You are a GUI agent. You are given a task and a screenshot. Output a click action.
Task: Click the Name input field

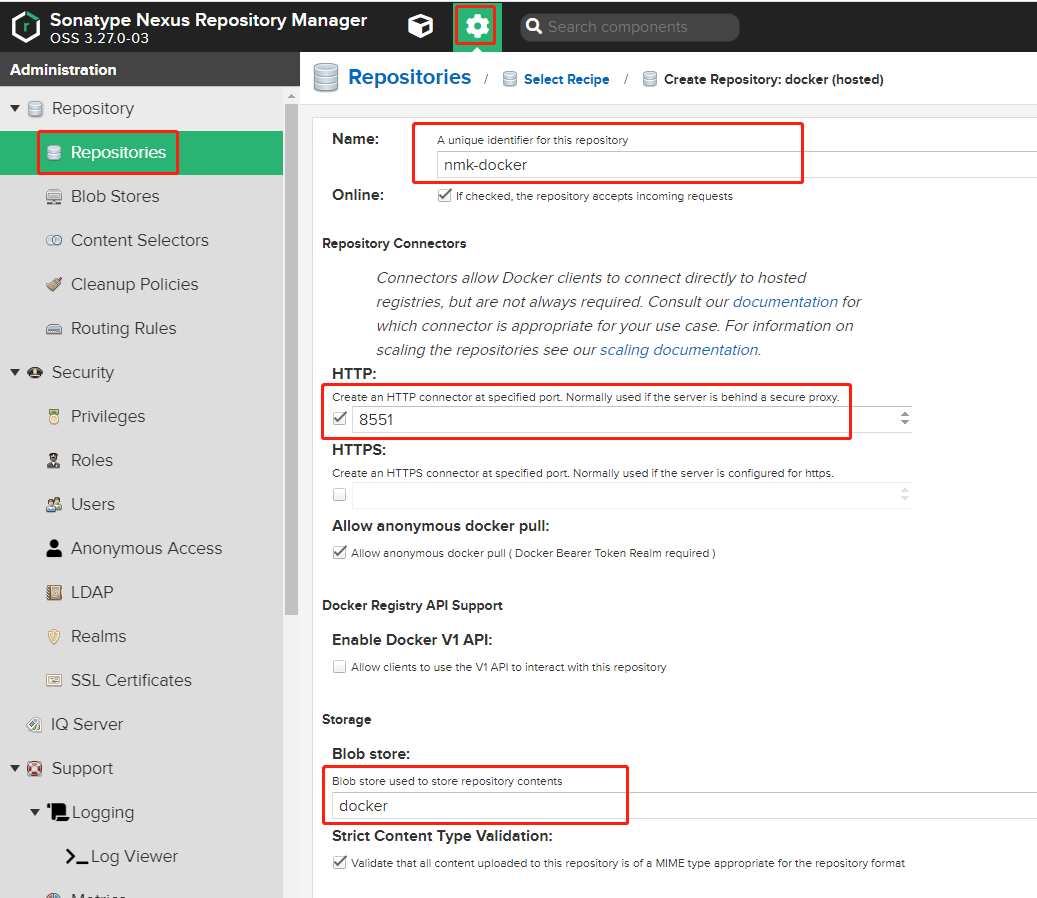click(620, 165)
